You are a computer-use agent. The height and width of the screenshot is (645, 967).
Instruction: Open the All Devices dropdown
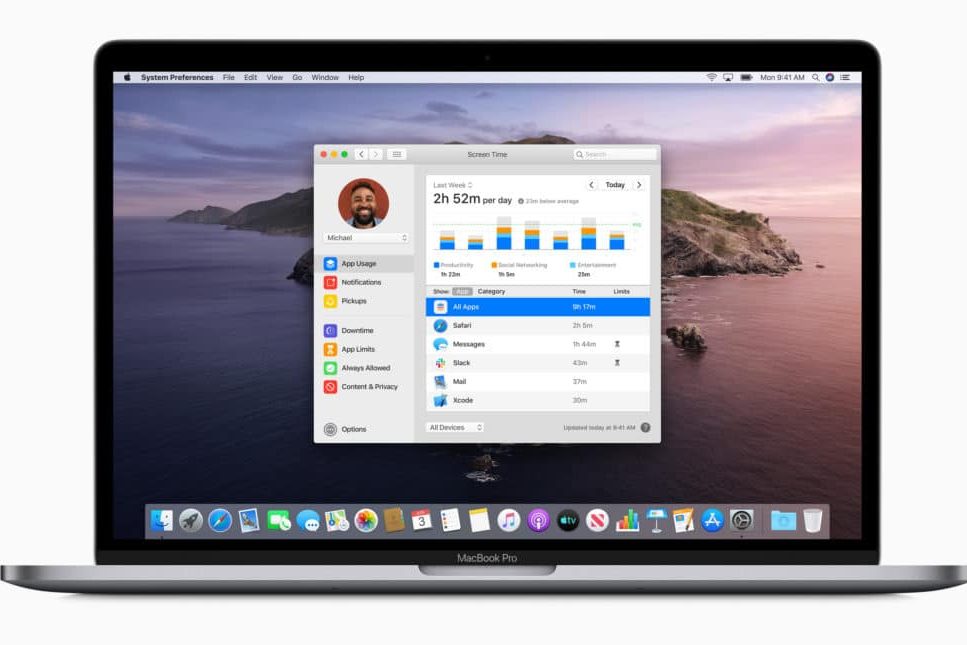(455, 427)
